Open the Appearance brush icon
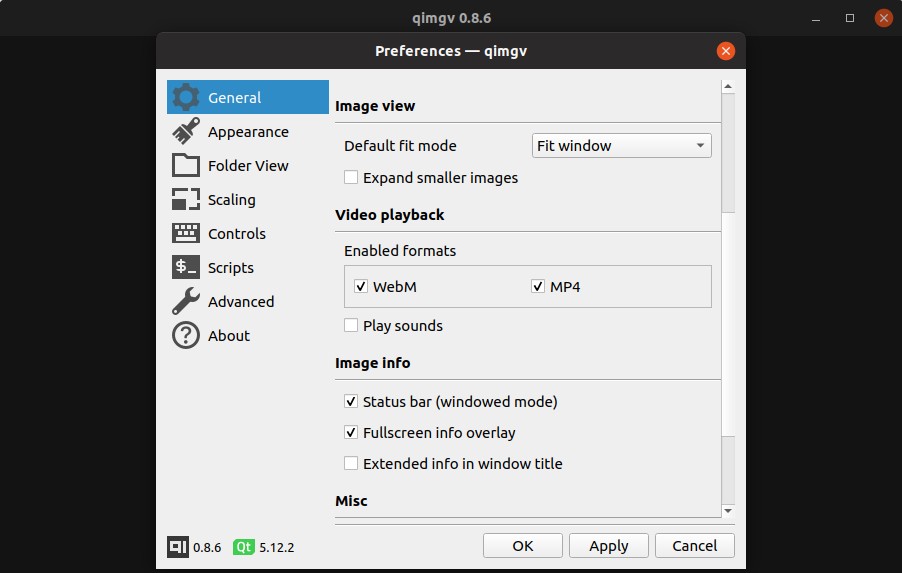 (x=186, y=131)
